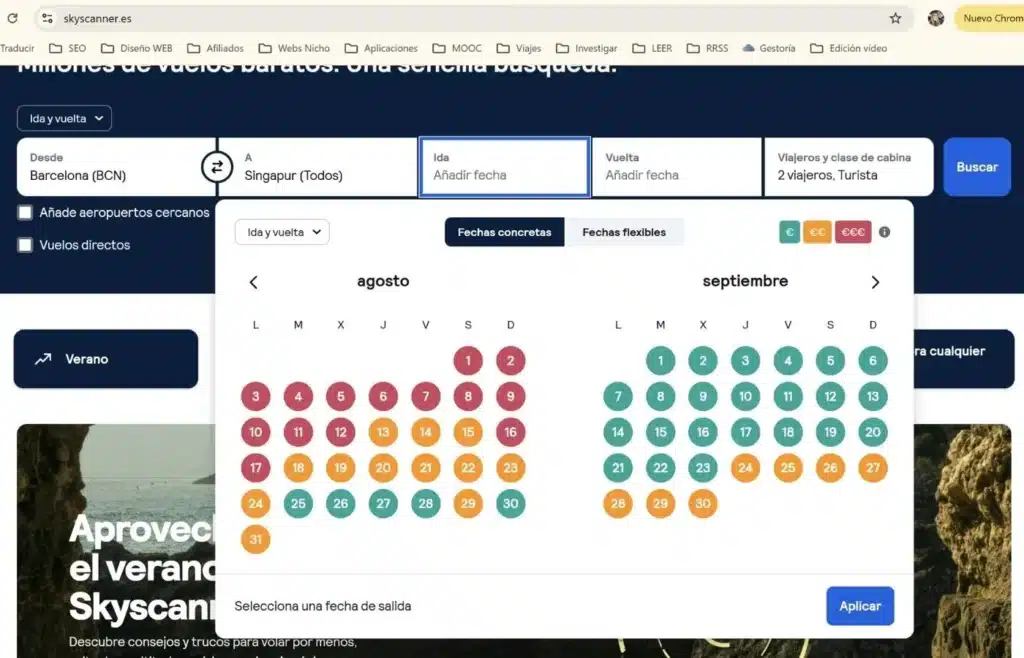
Task: Select August 22 in the calendar
Action: click(x=468, y=467)
